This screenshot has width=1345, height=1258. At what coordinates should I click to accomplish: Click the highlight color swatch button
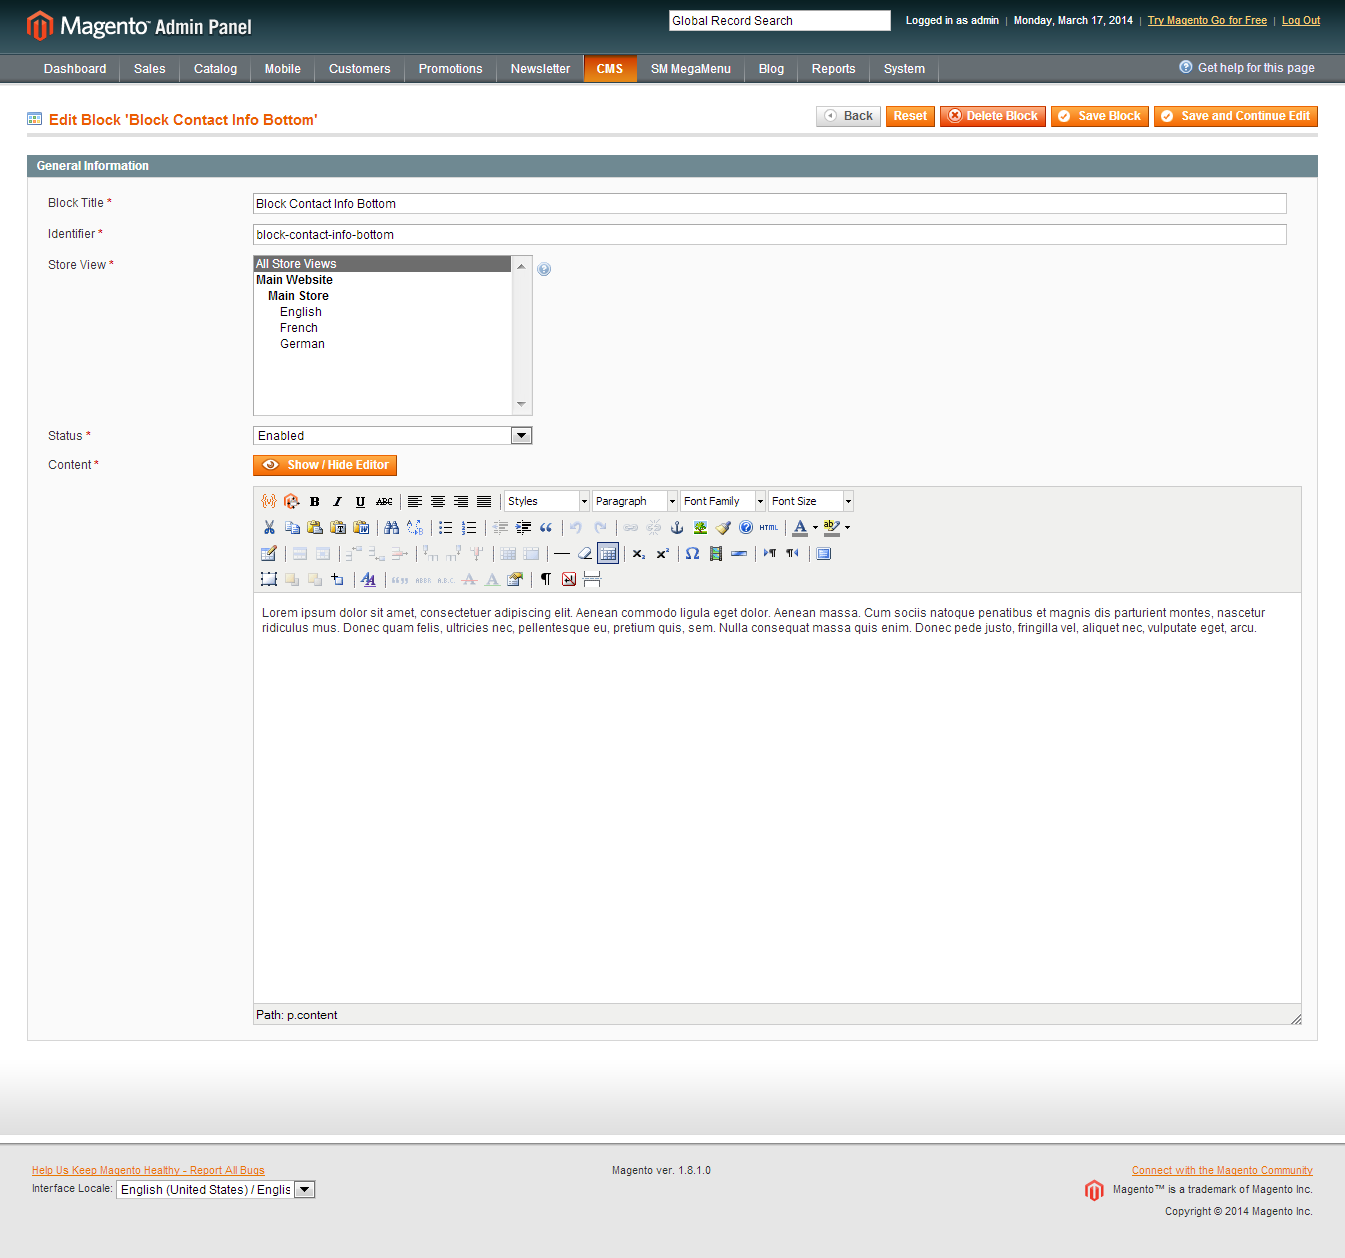pos(832,527)
